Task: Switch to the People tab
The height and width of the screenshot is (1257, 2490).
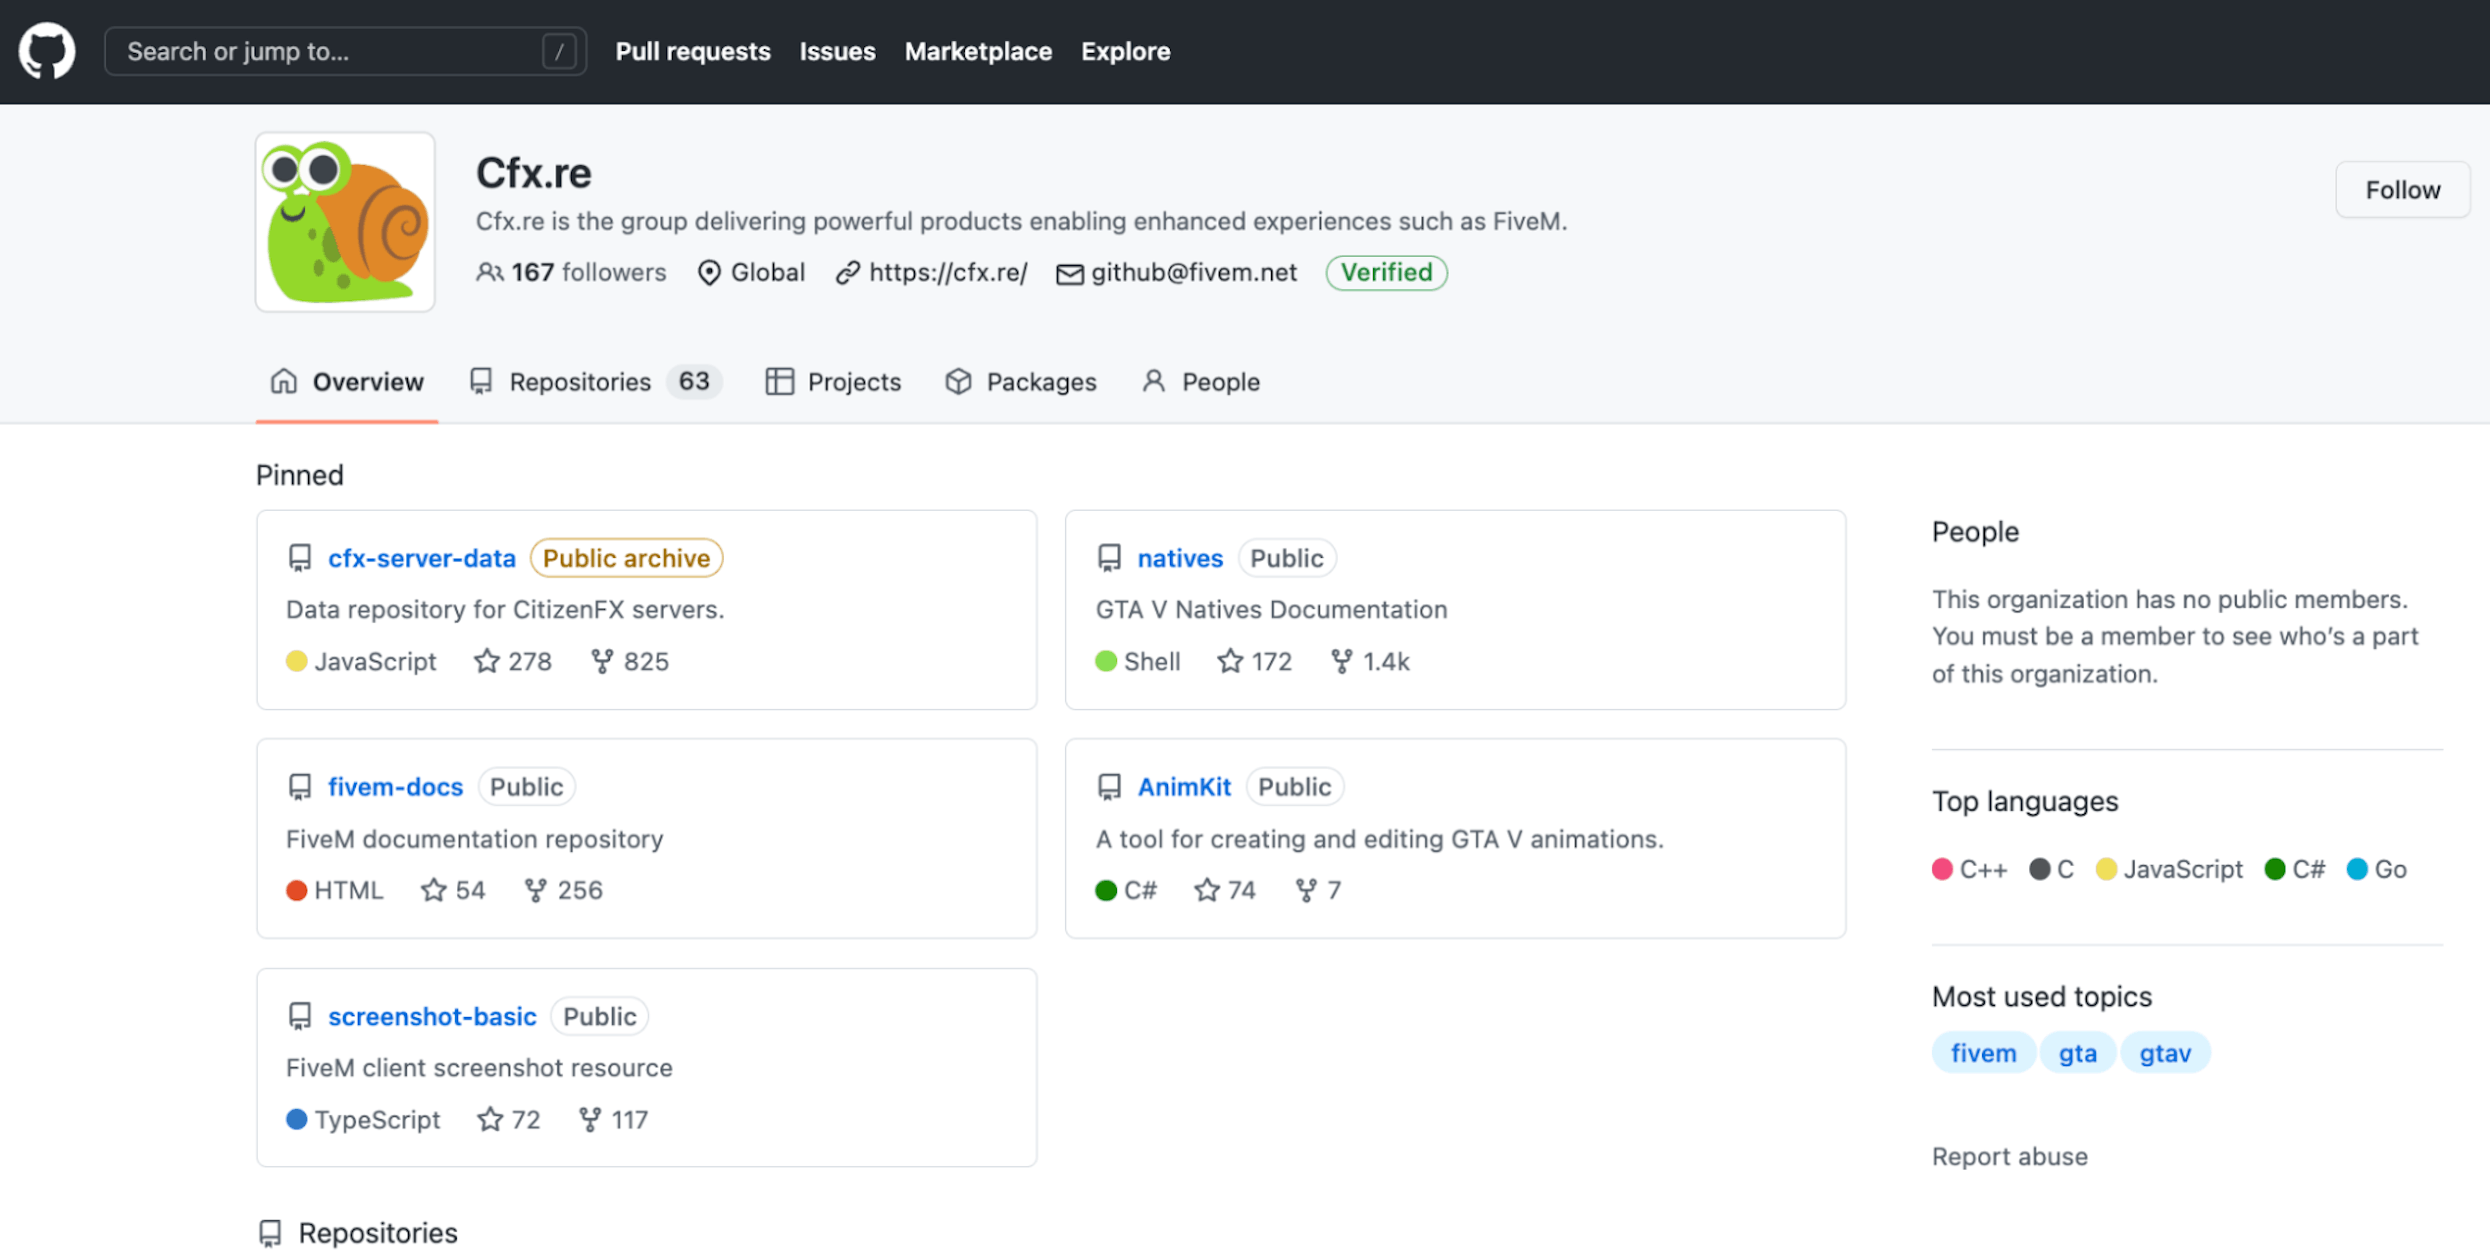Action: coord(1201,382)
